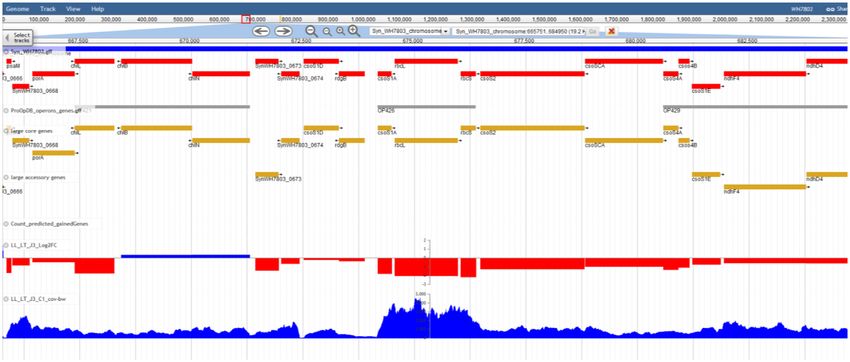Close the LL_LT_J3_Log2FC track circle
This screenshot has height=362, width=850.
click(x=7, y=245)
